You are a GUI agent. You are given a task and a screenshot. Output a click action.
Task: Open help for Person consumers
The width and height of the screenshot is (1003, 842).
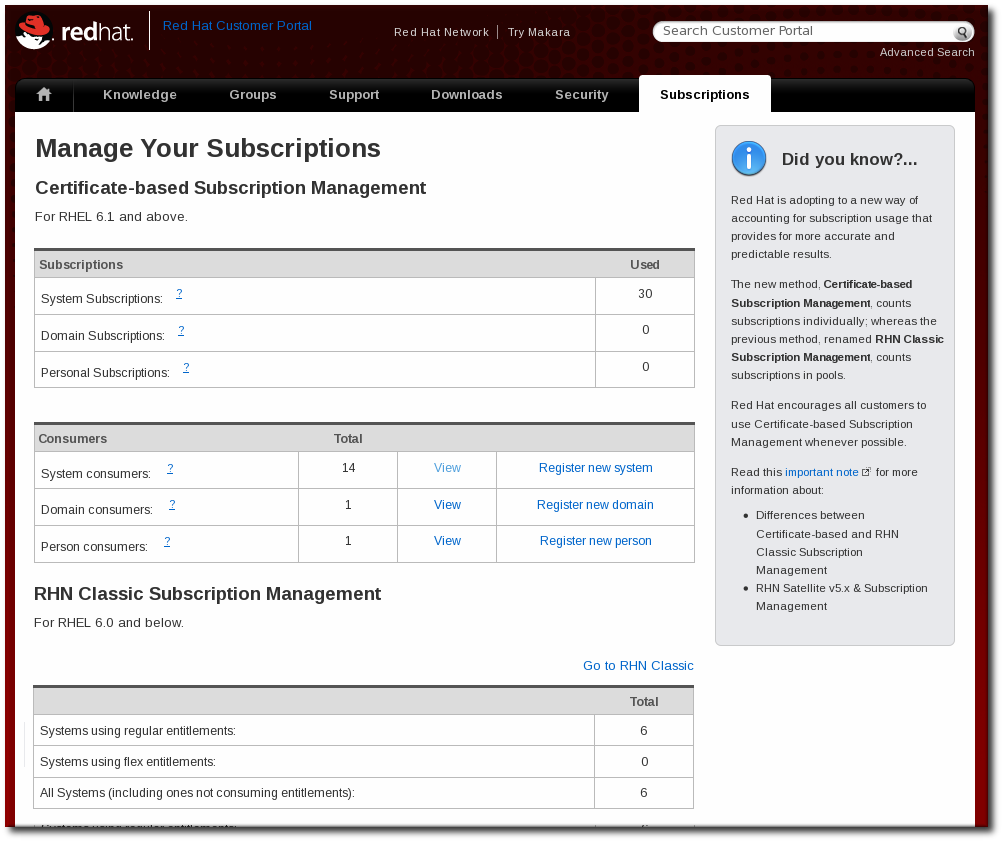click(x=167, y=541)
